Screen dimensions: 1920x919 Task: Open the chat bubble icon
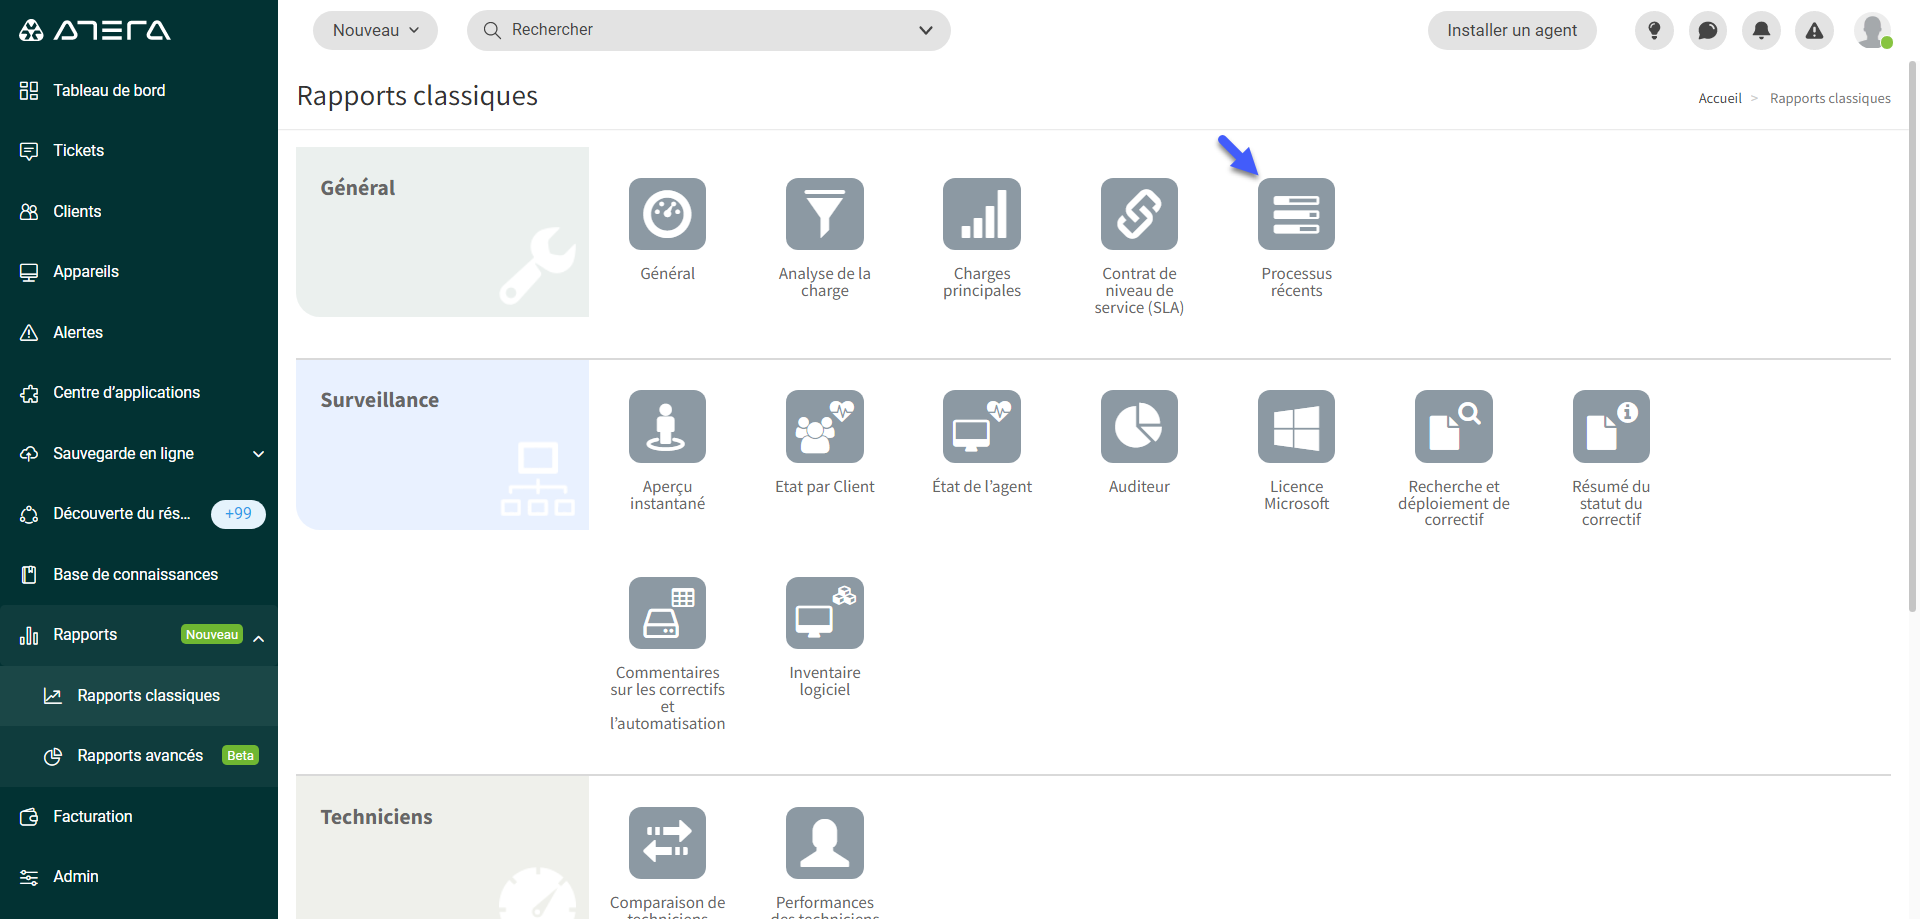click(x=1708, y=30)
